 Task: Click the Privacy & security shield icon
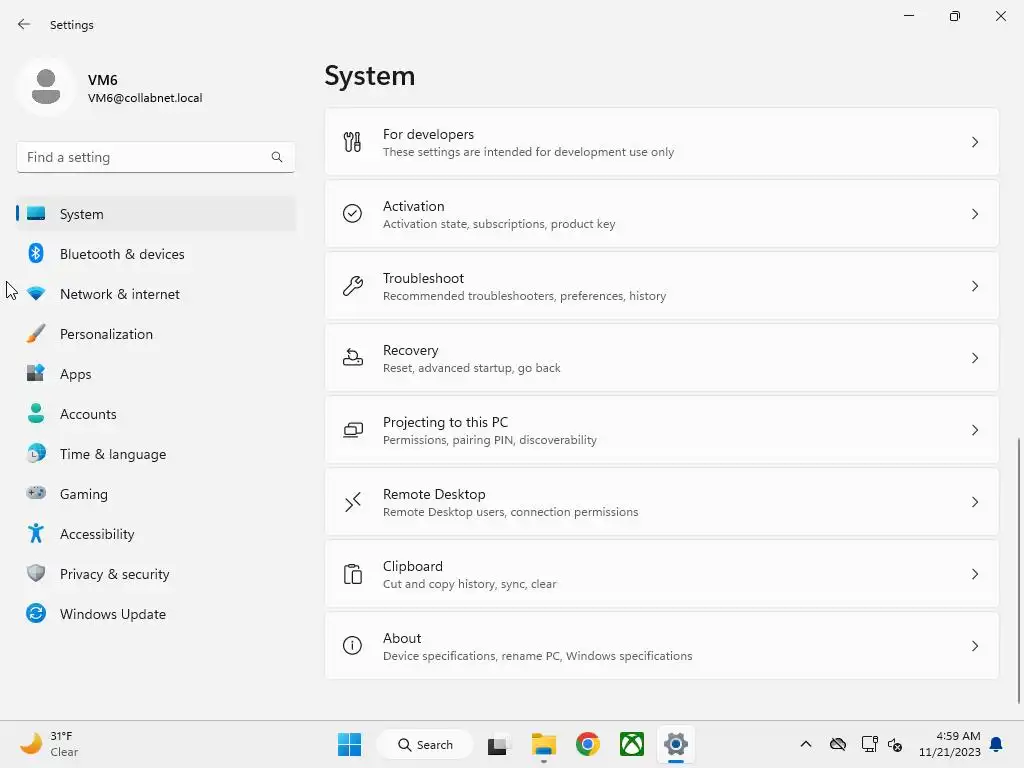pos(36,573)
